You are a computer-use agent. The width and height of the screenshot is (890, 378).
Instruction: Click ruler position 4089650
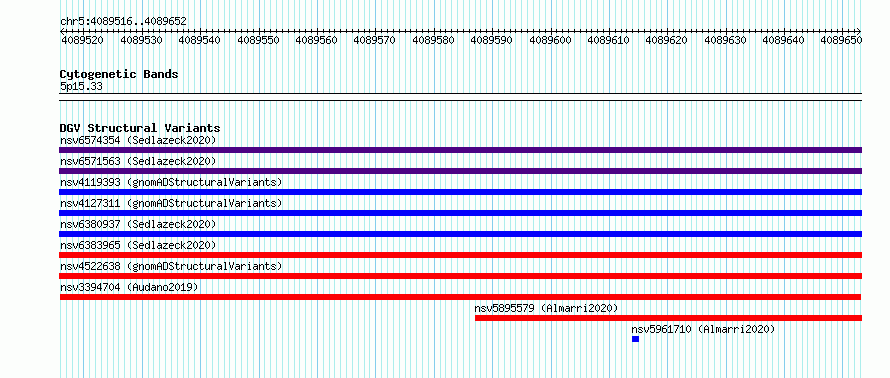point(842,40)
